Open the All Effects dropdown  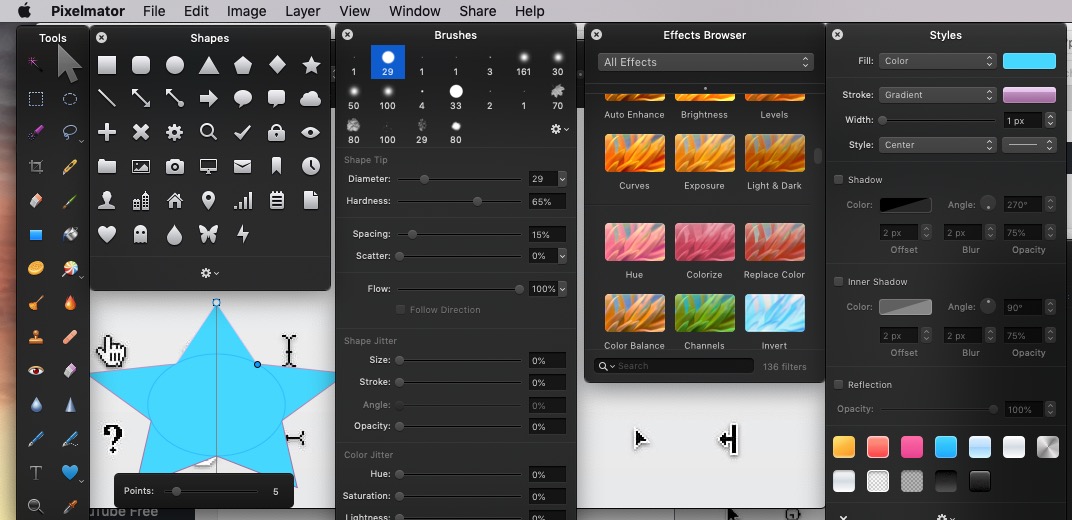[706, 62]
